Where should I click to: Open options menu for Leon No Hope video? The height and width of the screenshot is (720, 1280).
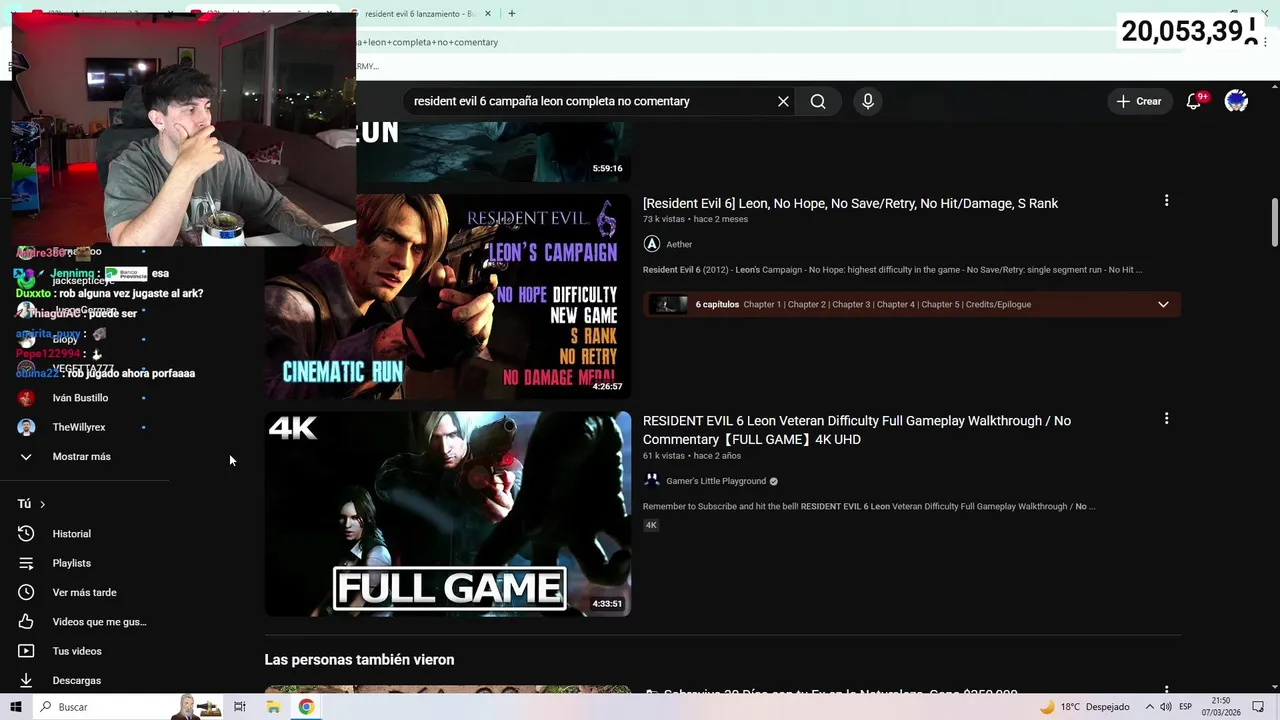click(x=1166, y=201)
